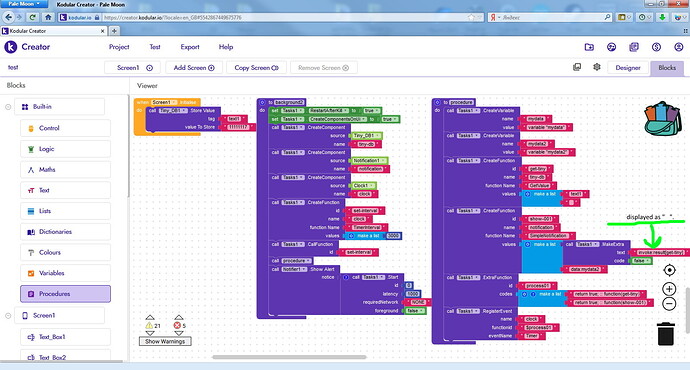Viewport: 690px width, 370px height.
Task: Open a new browser tab
Action: [114, 31]
